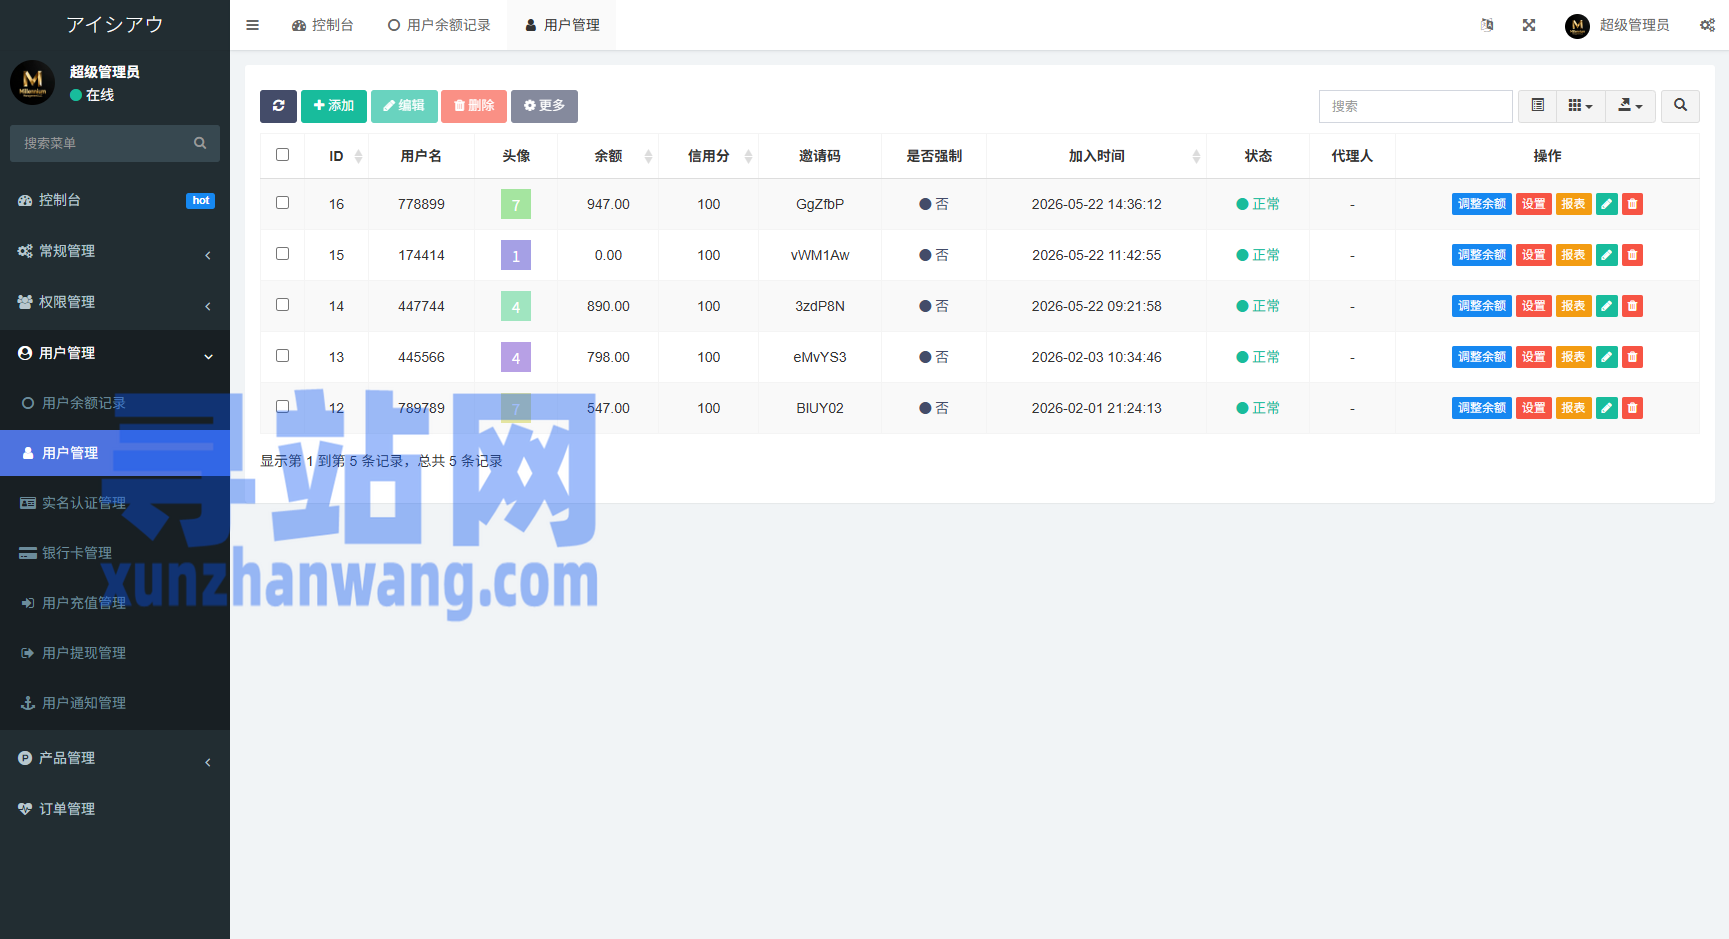This screenshot has height=939, width=1729.
Task: Delete user 445566 with red trash icon
Action: click(1632, 357)
